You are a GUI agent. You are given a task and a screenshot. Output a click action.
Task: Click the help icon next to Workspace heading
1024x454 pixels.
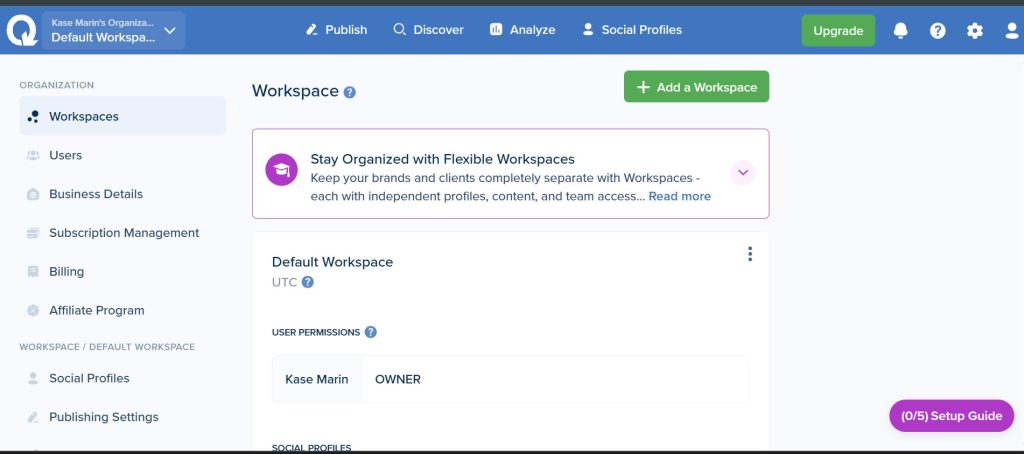coord(349,92)
